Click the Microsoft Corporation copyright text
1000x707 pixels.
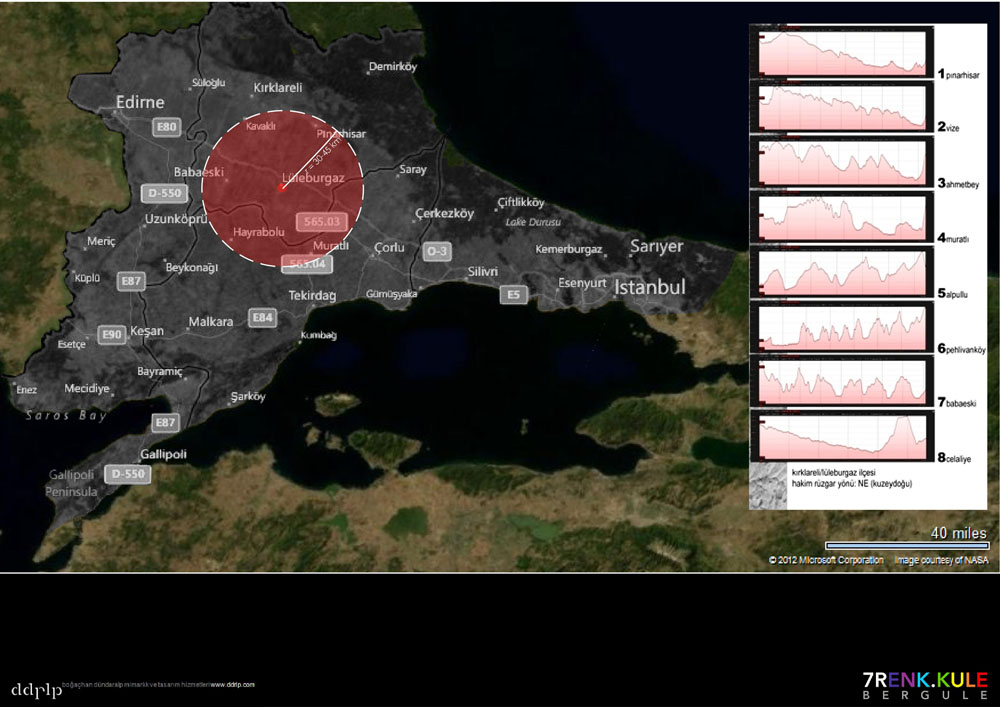(826, 560)
